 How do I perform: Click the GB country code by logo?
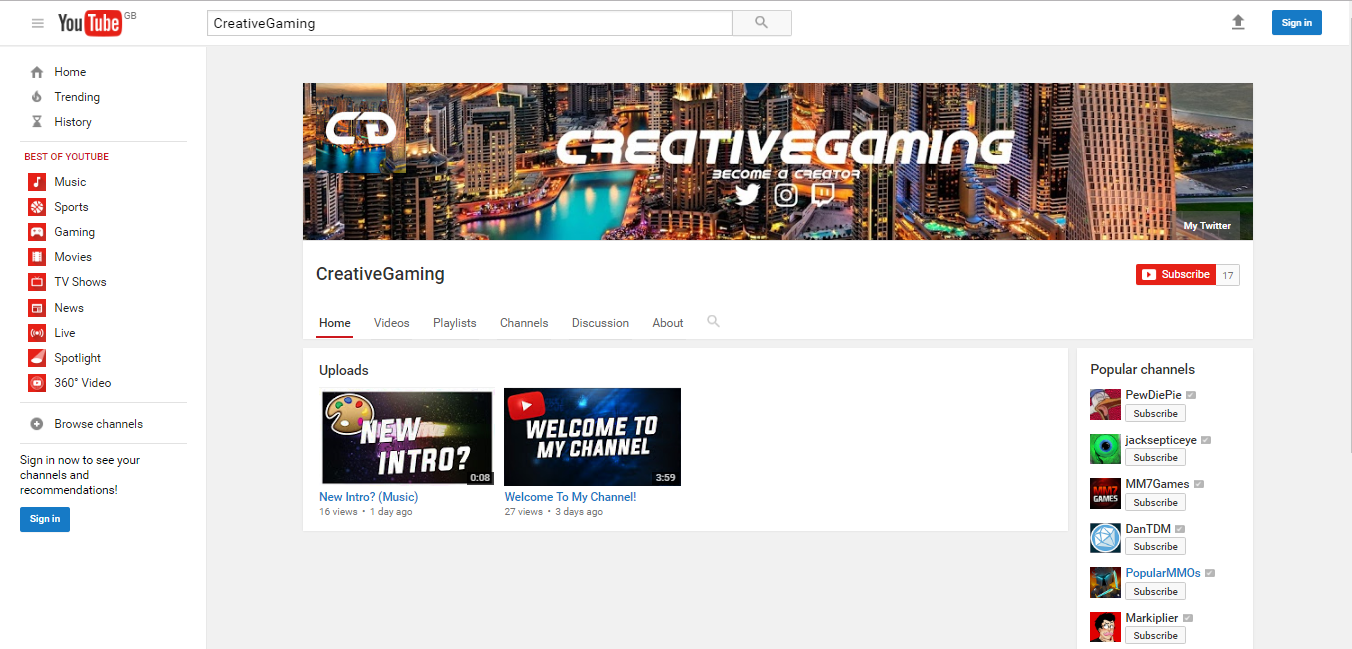[130, 15]
